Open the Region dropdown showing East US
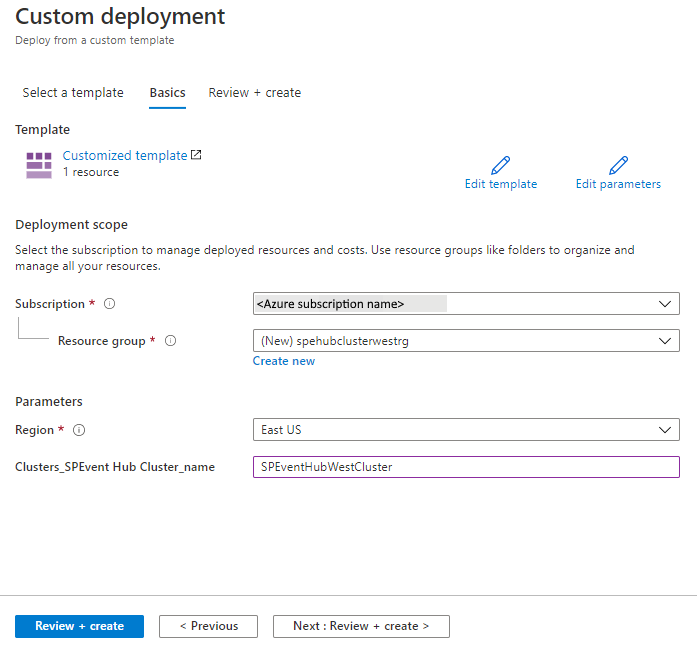This screenshot has height=656, width=697. click(466, 430)
